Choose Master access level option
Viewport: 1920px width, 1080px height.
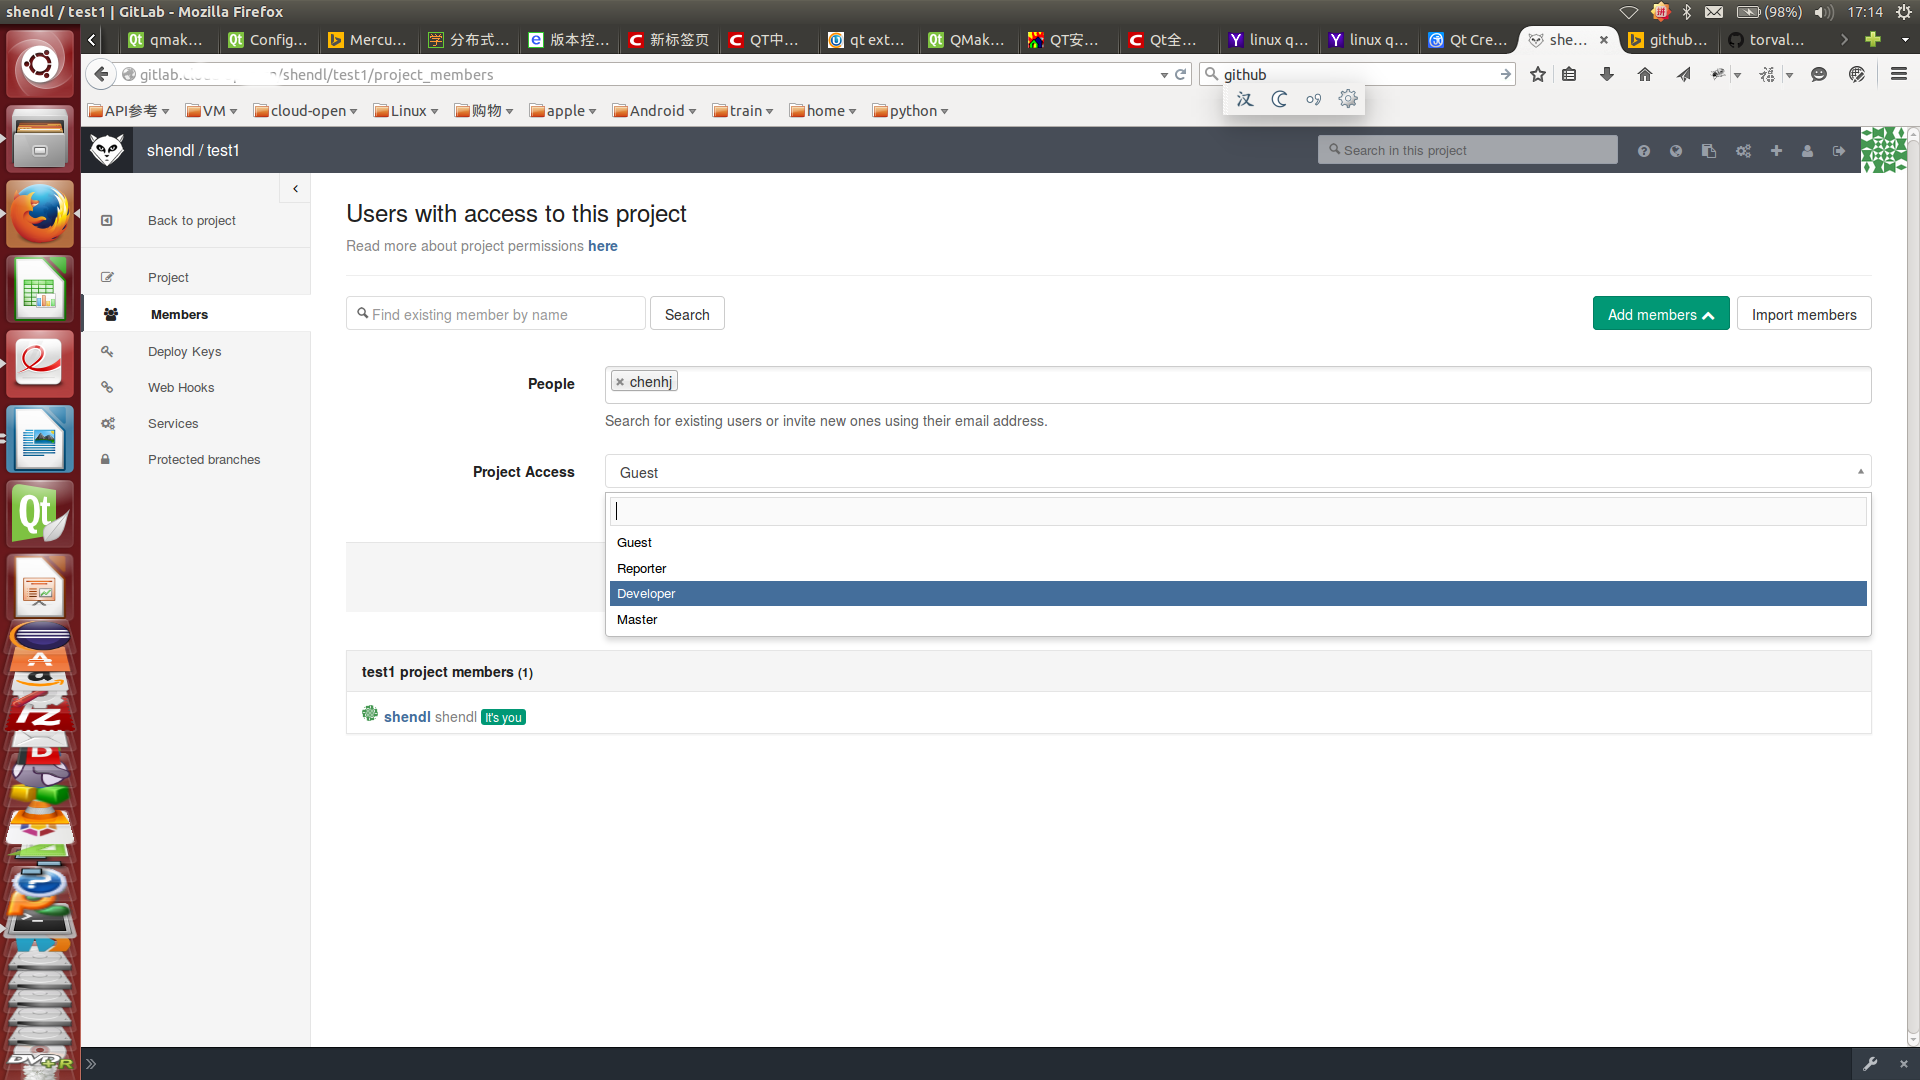click(x=637, y=620)
